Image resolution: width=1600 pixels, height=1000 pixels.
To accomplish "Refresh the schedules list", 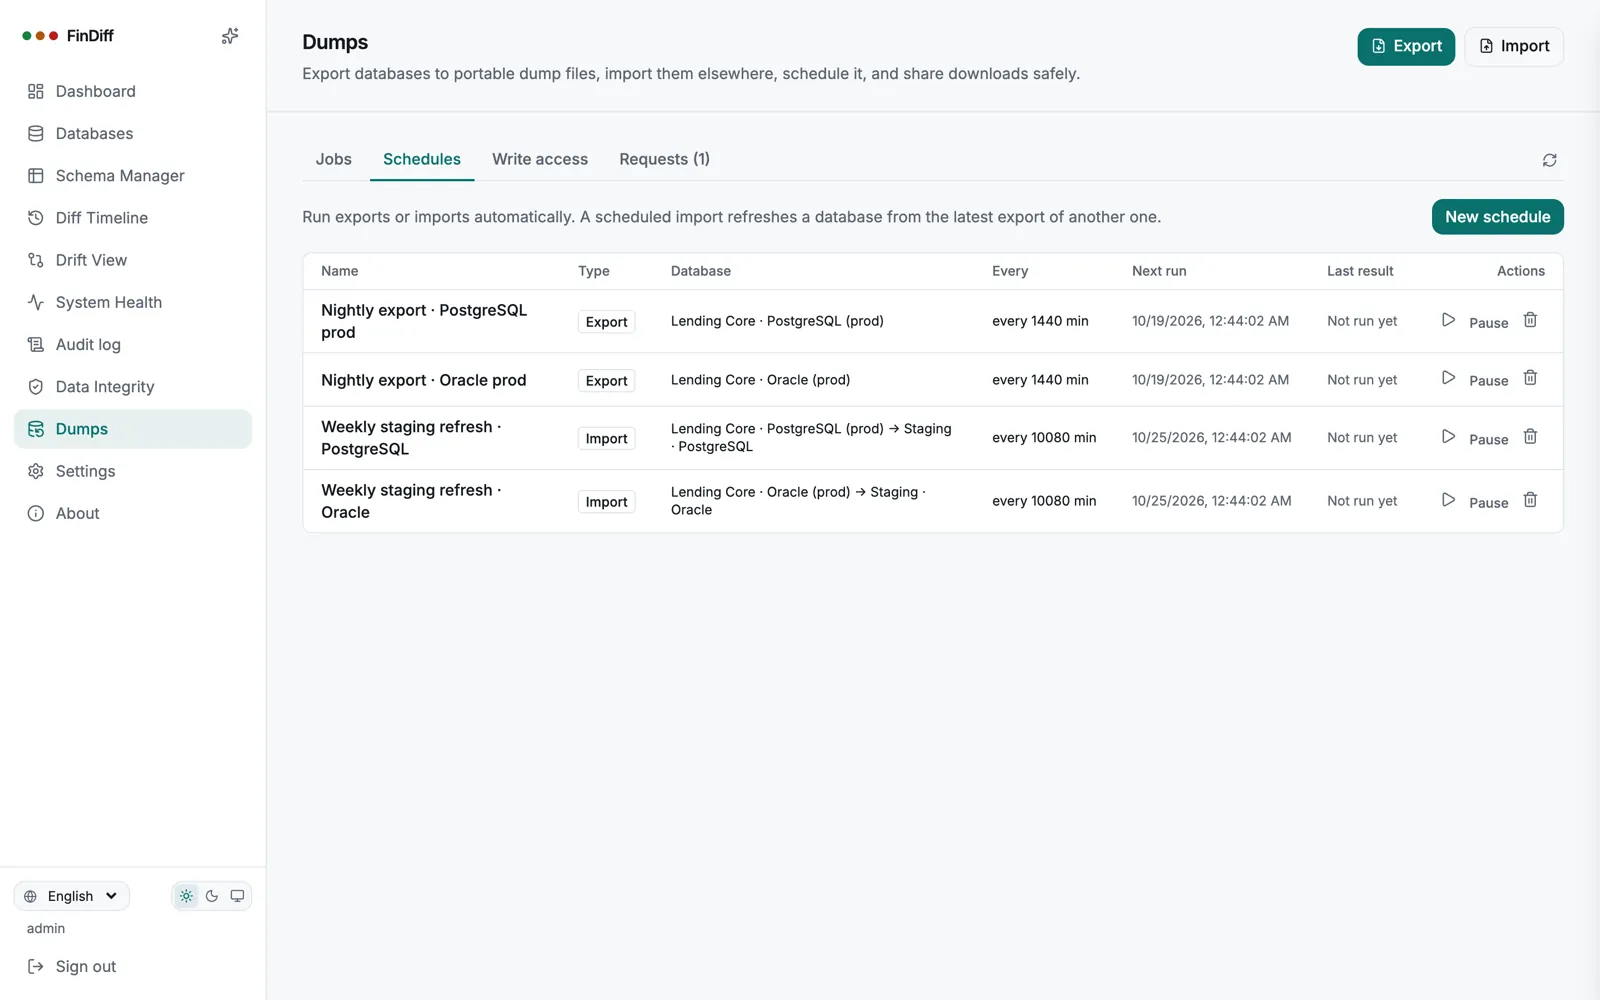I will pos(1549,160).
